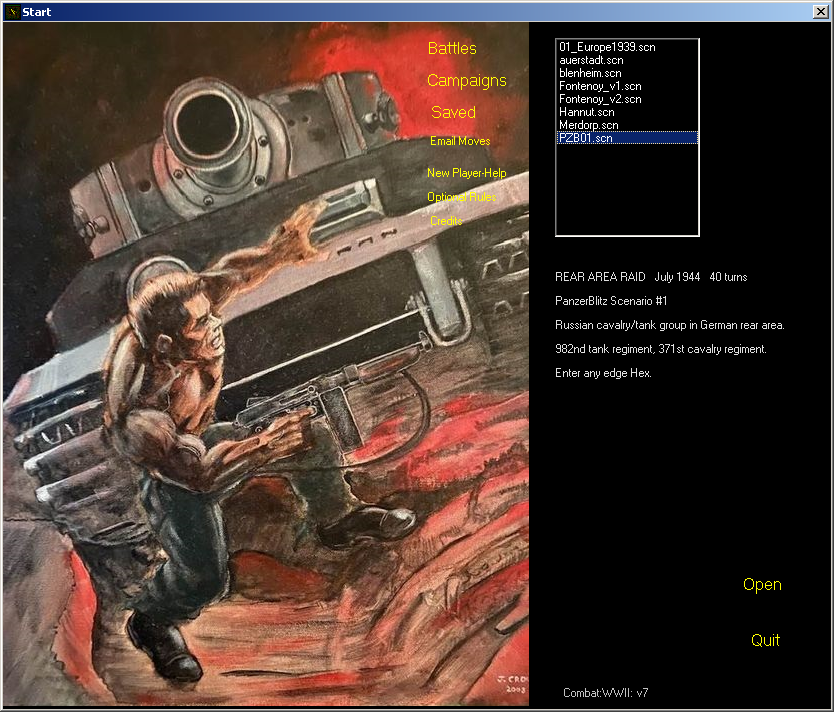Click the Open button
The height and width of the screenshot is (712, 834).
tap(762, 584)
